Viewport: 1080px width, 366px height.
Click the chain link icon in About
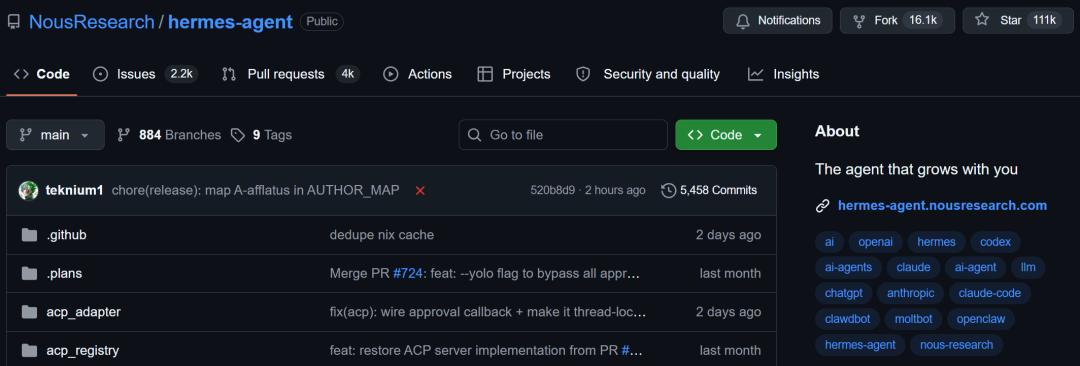coord(822,205)
